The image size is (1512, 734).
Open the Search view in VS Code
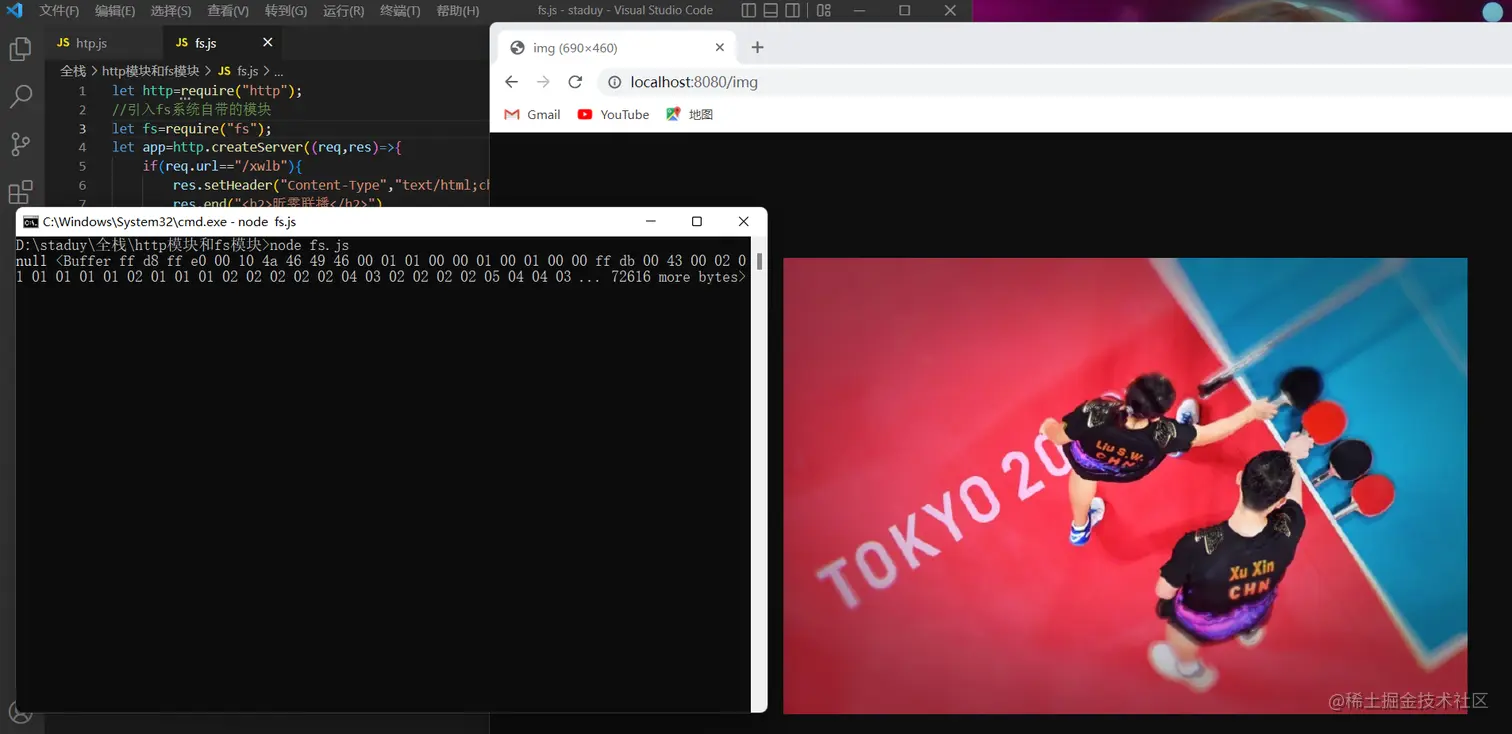(x=20, y=97)
